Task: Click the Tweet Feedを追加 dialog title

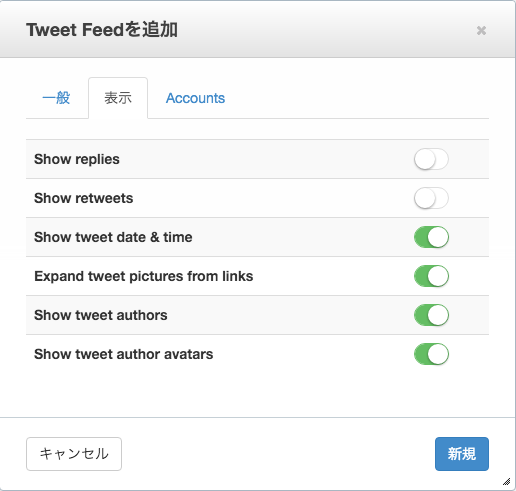Action: 102,30
